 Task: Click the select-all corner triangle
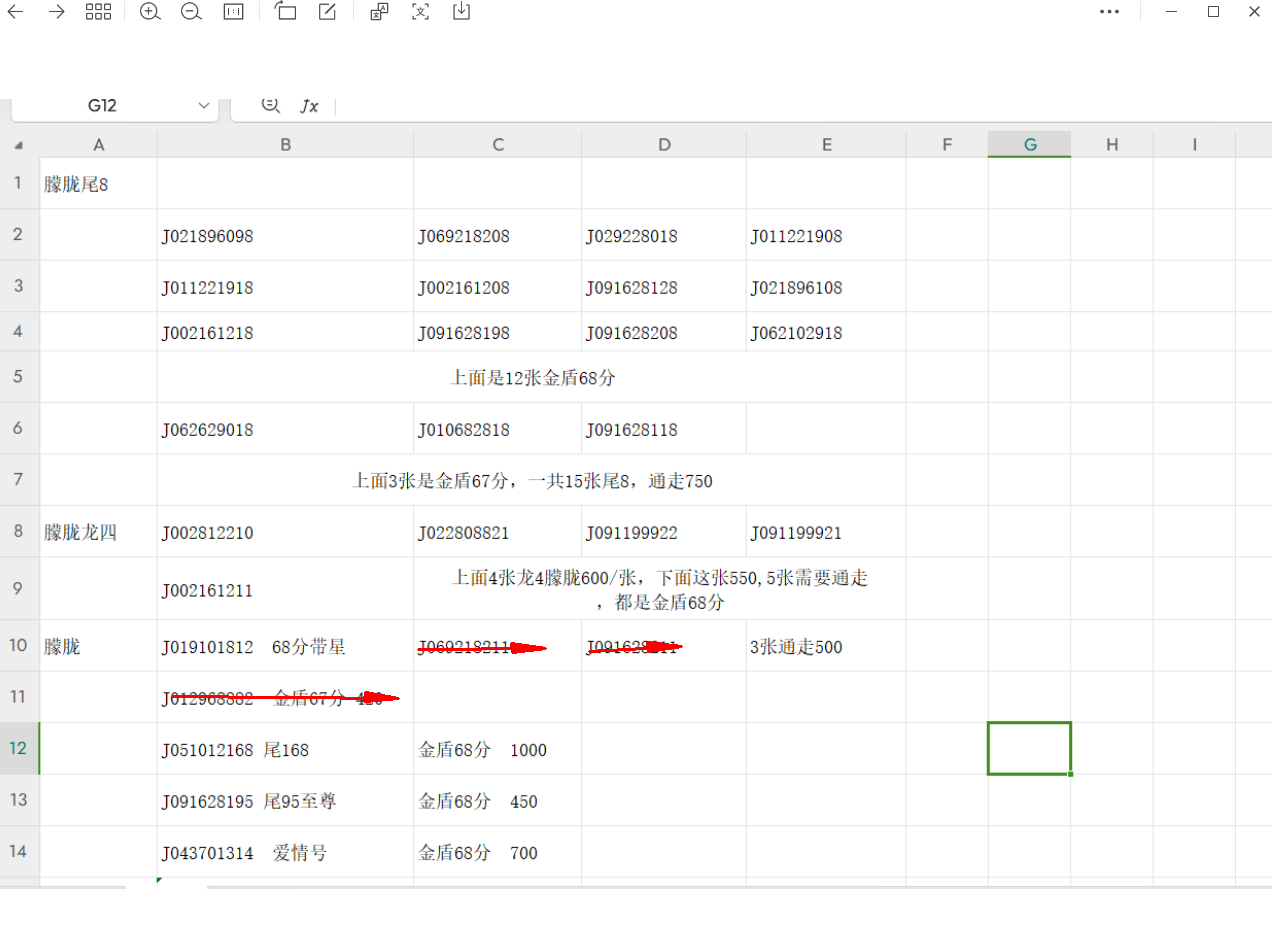point(19,145)
